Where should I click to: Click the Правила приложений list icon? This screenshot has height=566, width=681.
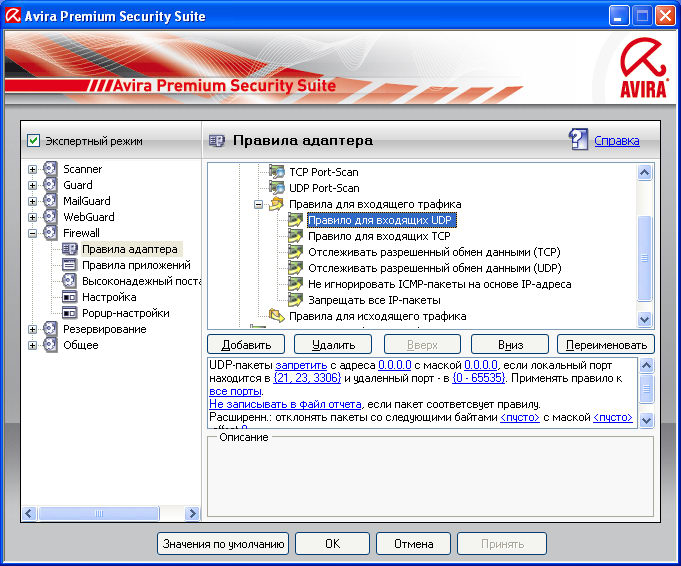tap(69, 265)
